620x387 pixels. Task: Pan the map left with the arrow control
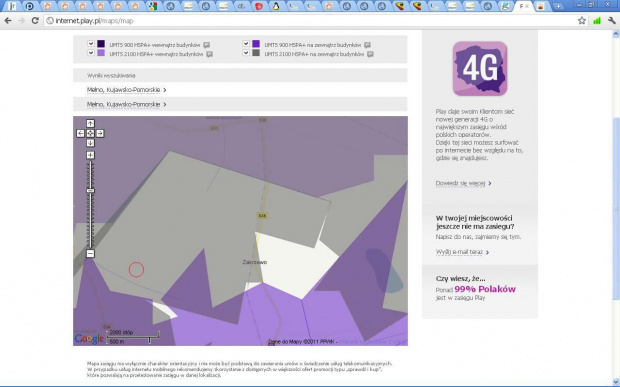80,133
